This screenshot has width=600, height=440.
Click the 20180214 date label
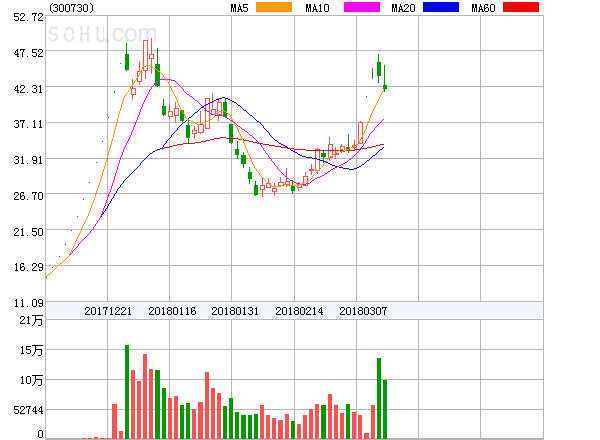point(299,311)
